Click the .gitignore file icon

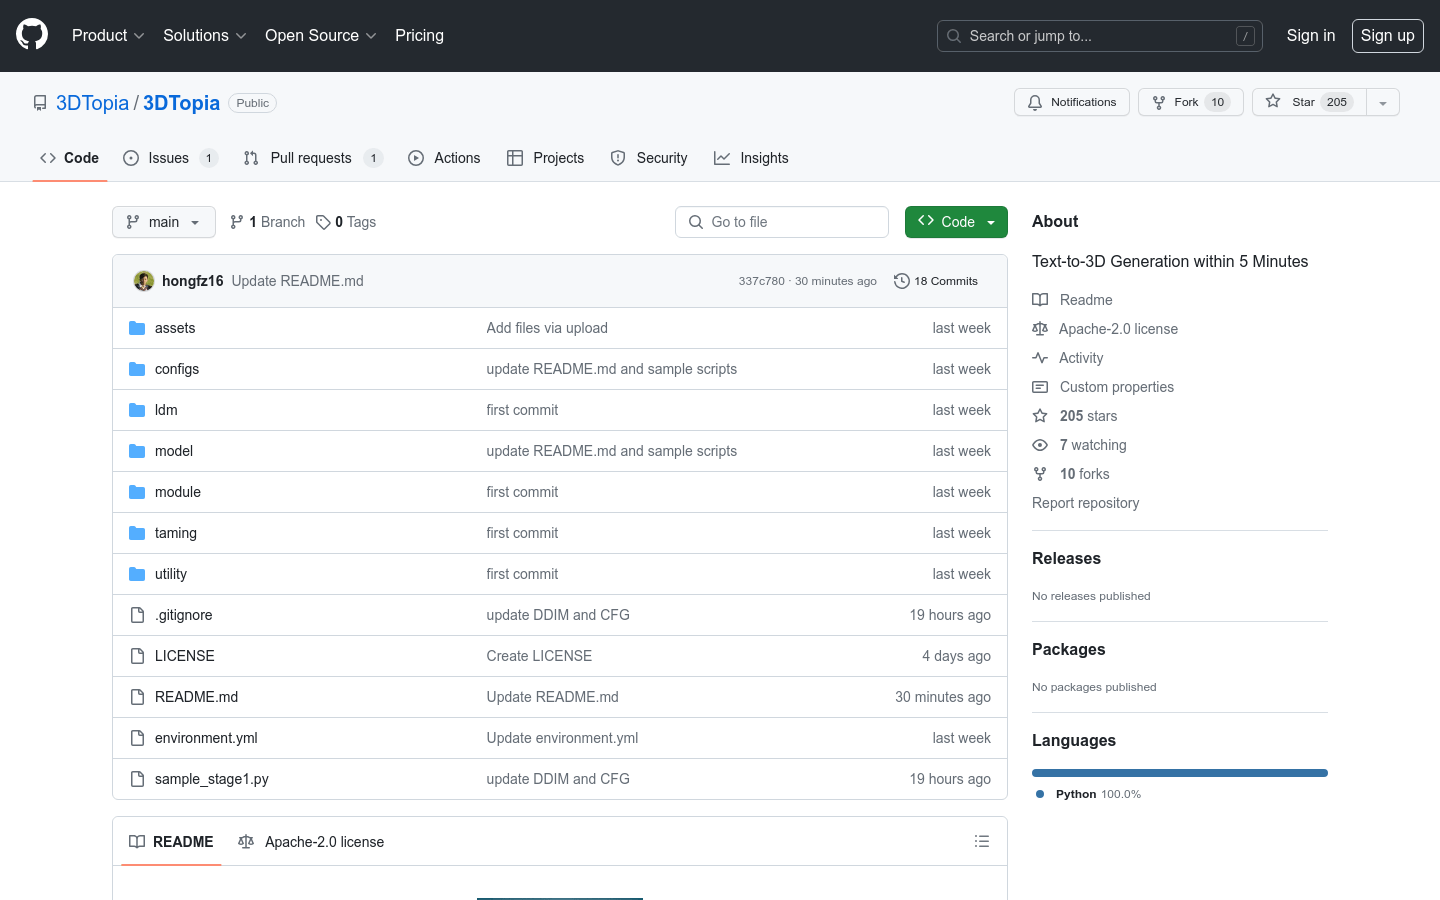[137, 615]
